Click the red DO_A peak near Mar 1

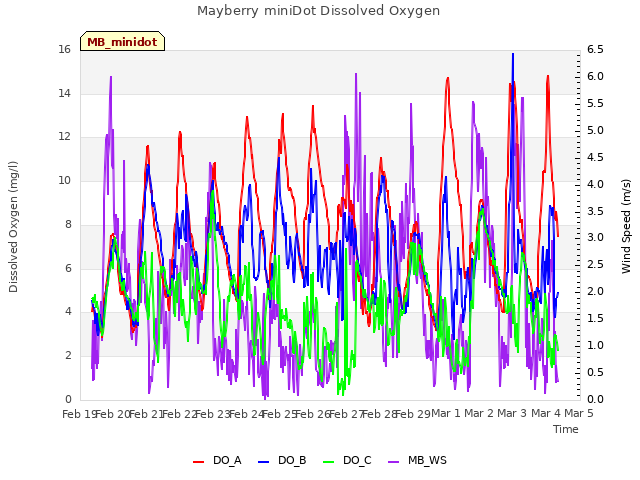click(448, 78)
